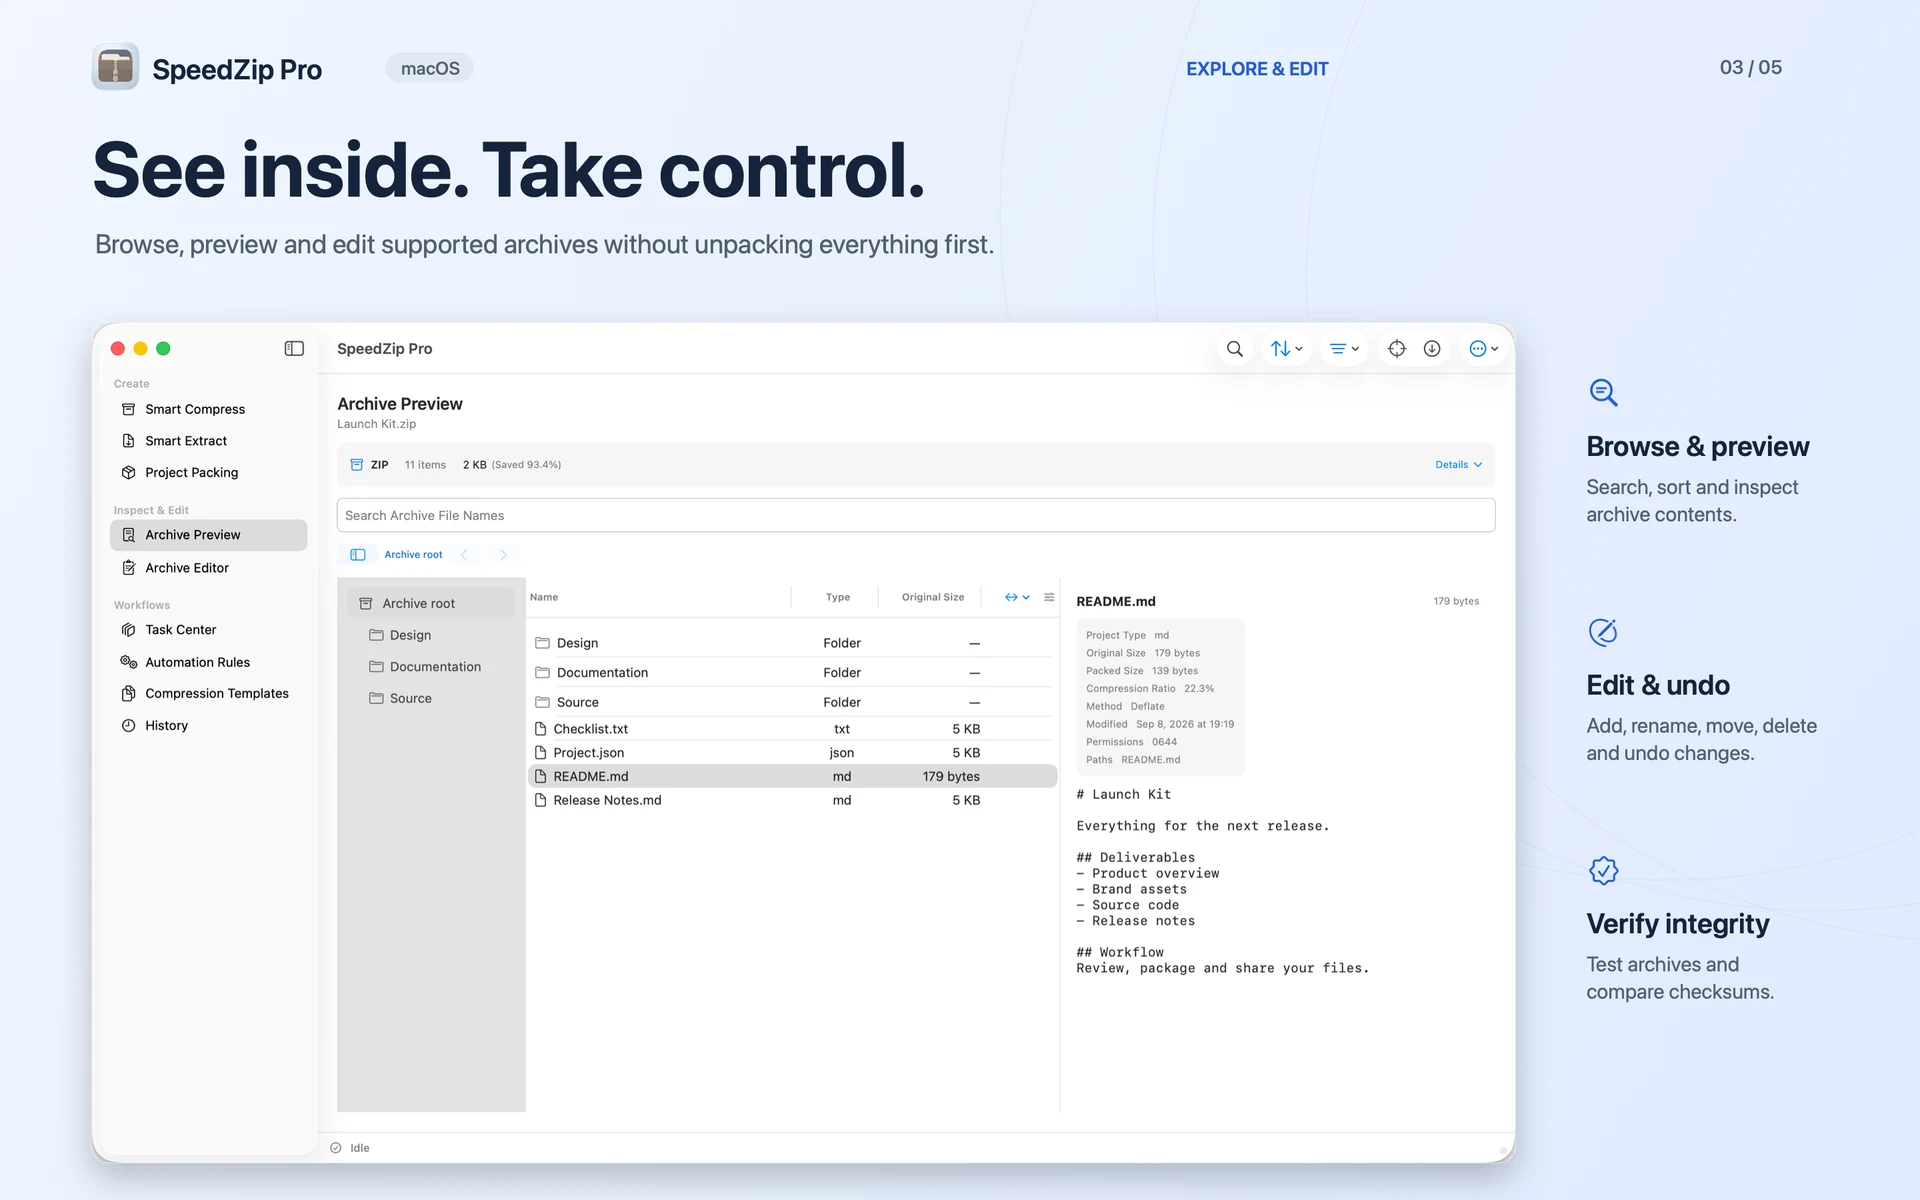Click the SpeedZip Pro app logo
Screen dimensions: 1920x1200
(116, 68)
